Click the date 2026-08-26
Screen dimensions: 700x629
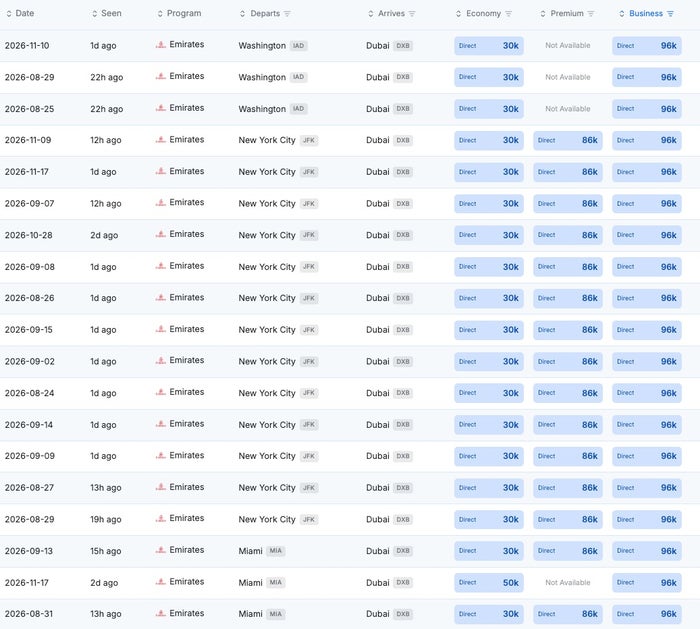click(x=29, y=298)
